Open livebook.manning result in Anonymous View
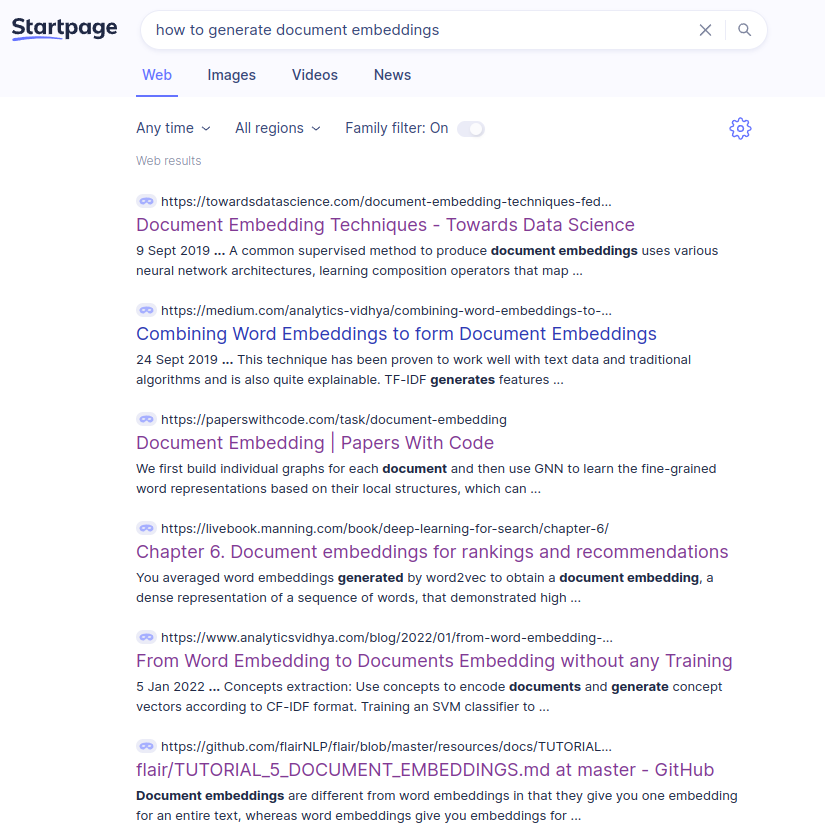 coord(146,528)
